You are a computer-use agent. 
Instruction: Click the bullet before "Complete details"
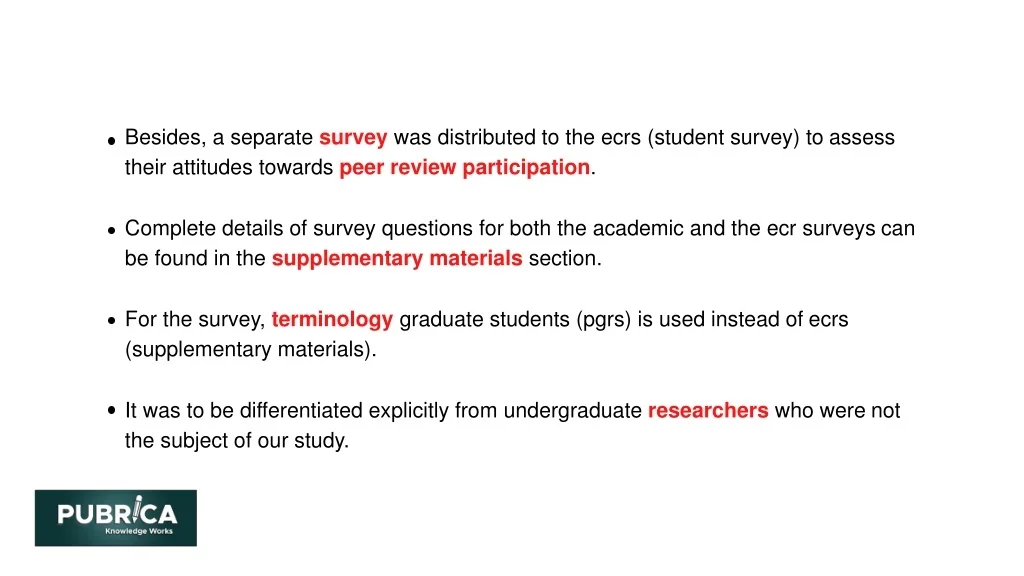[112, 230]
